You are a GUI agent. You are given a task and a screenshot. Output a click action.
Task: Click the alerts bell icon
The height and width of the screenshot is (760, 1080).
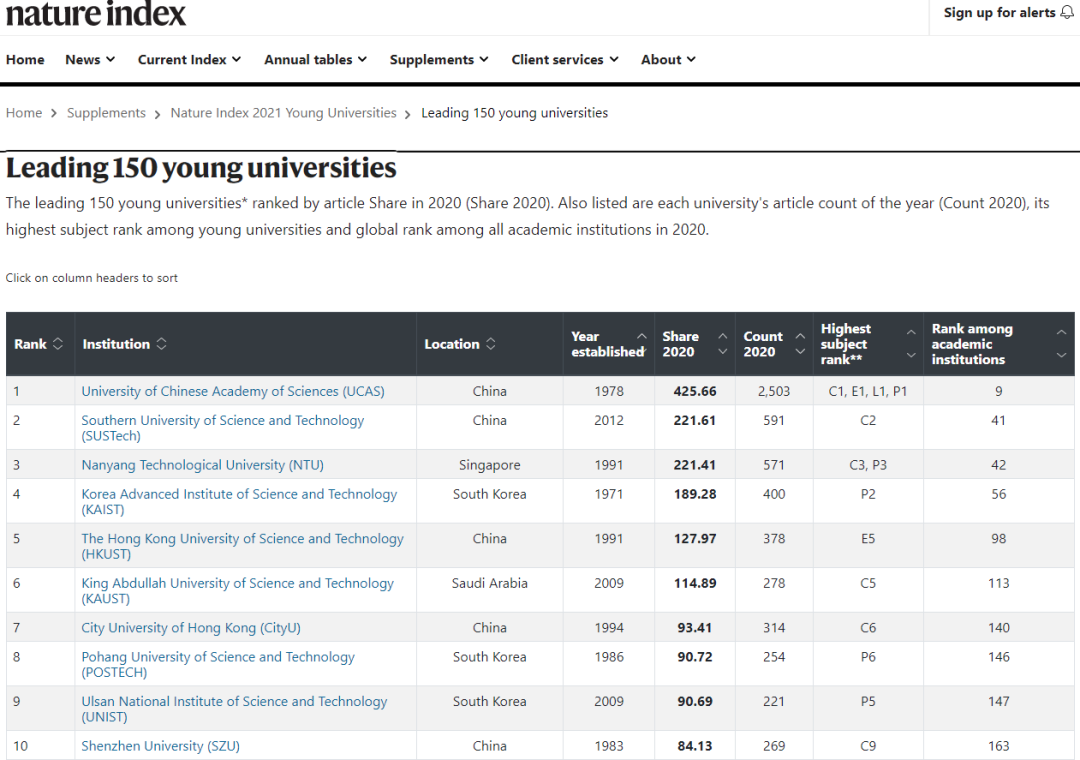coord(1066,12)
